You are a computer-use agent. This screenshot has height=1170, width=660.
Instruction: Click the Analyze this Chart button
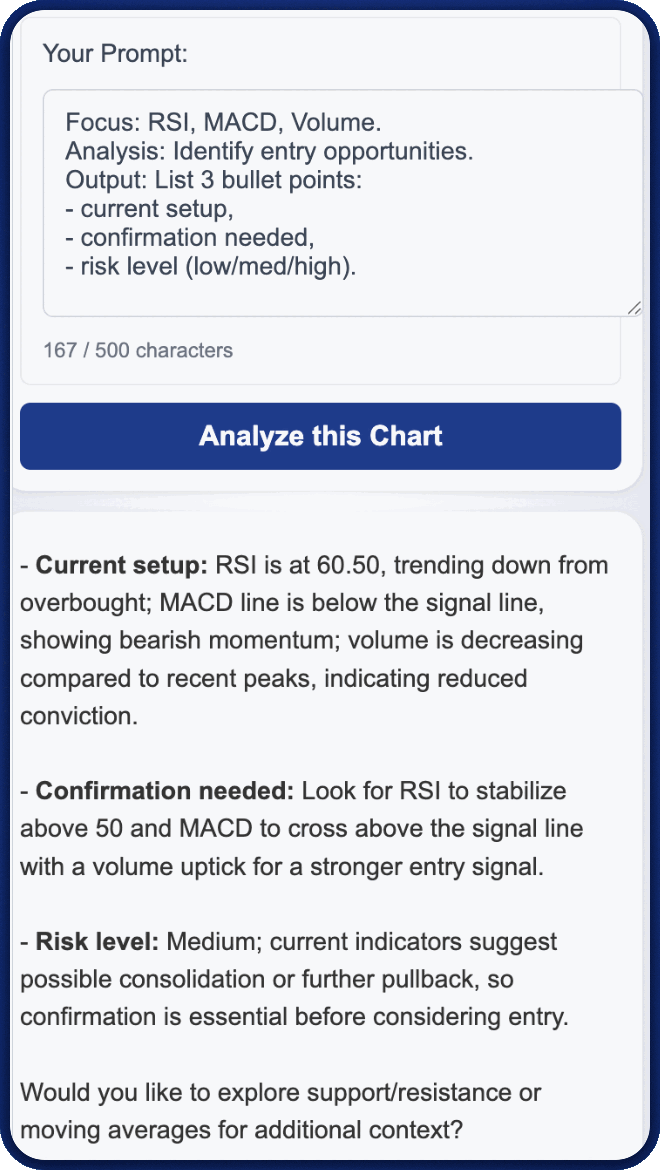point(320,436)
